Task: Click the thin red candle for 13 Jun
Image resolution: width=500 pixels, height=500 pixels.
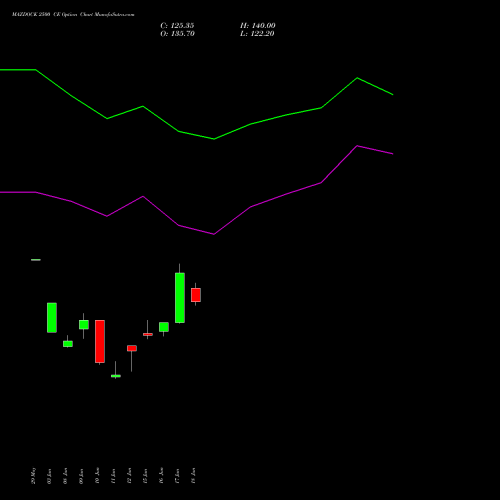Action: (x=148, y=334)
